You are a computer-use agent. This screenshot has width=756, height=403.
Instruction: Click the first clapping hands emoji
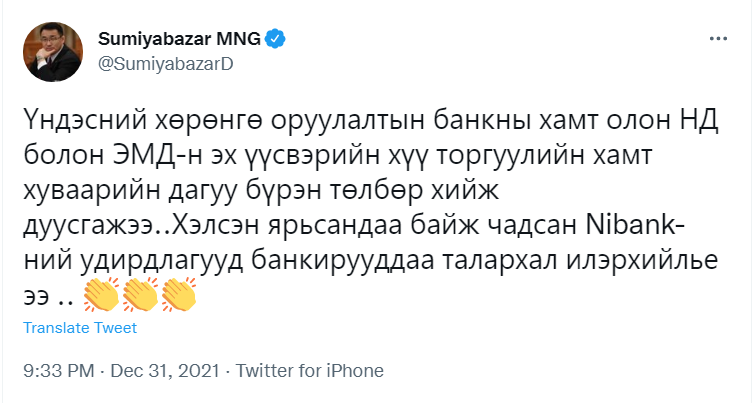coord(102,294)
